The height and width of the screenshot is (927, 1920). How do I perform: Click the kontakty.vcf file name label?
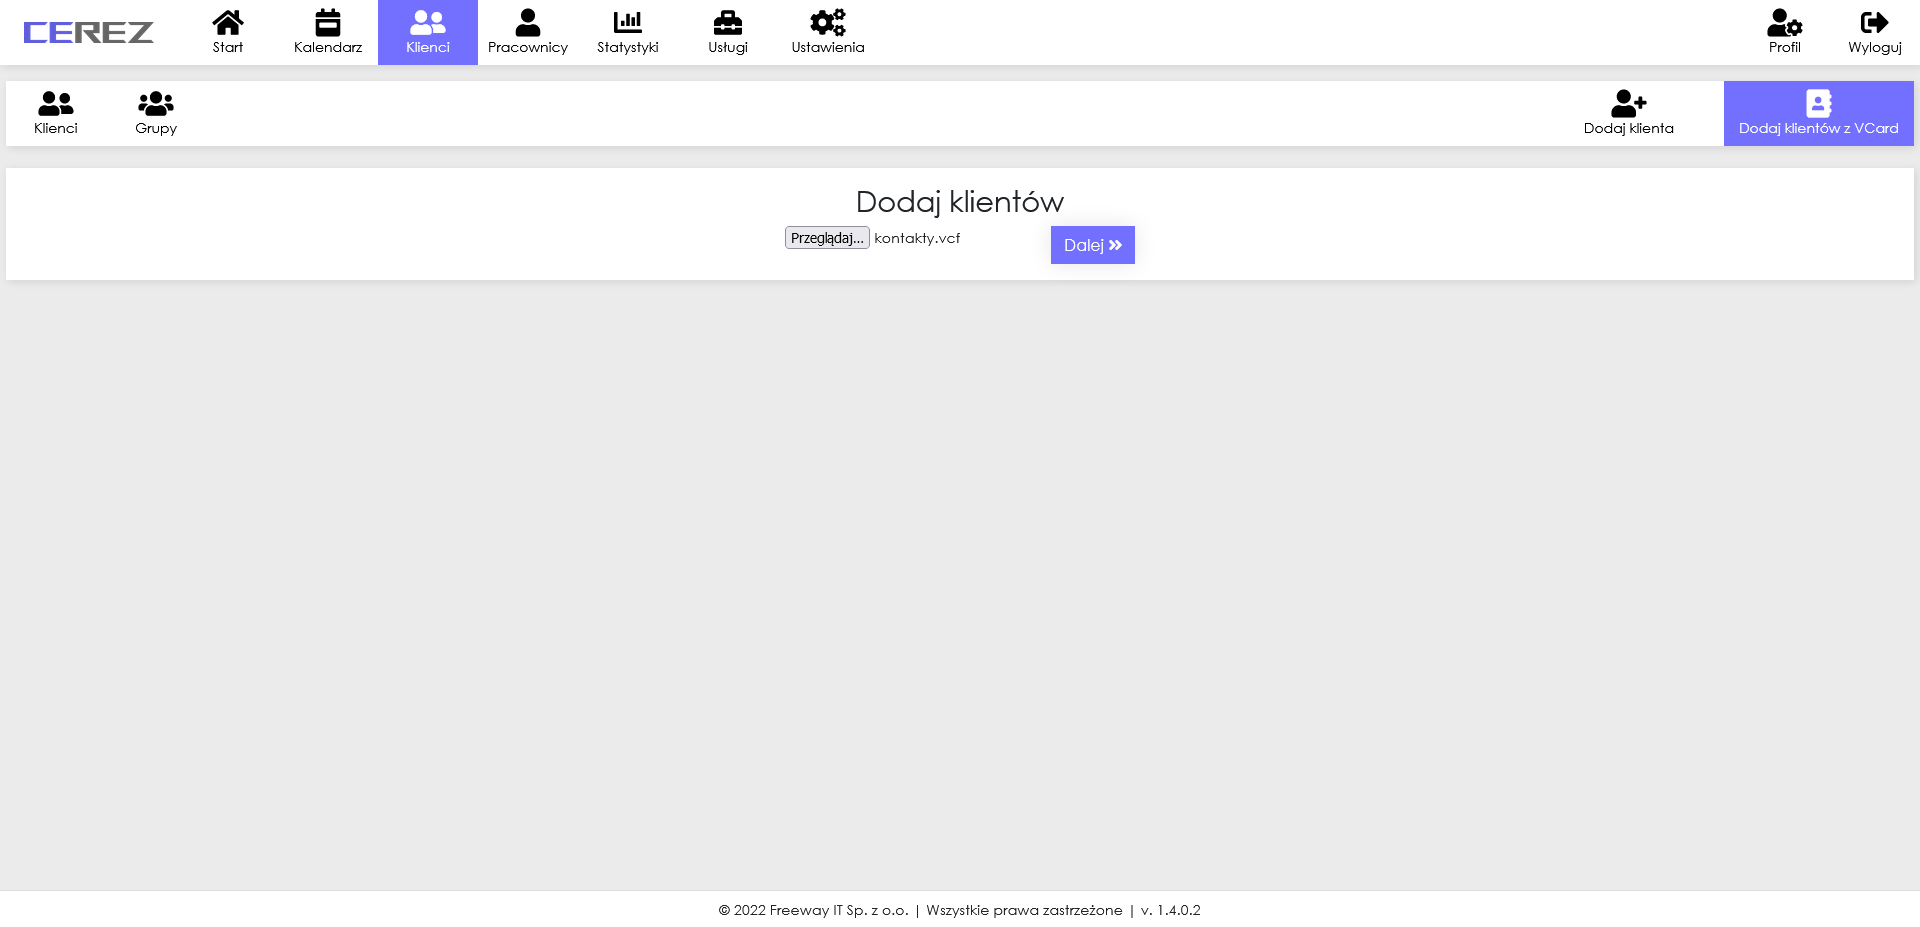tap(917, 238)
